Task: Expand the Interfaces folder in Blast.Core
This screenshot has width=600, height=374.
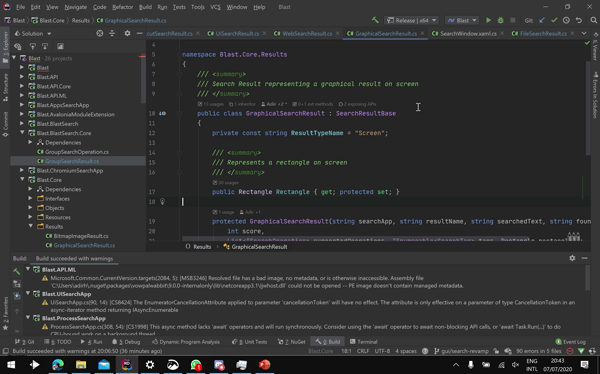Action: tap(30, 198)
